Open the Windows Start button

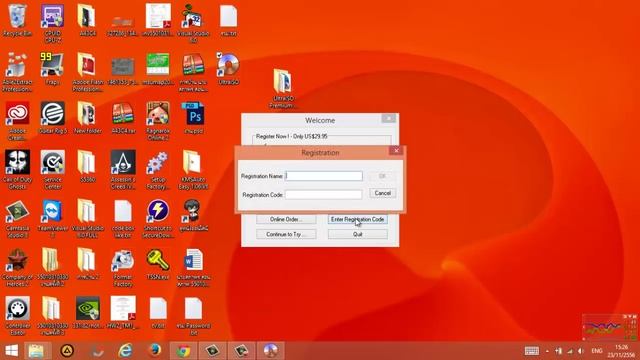[11, 351]
